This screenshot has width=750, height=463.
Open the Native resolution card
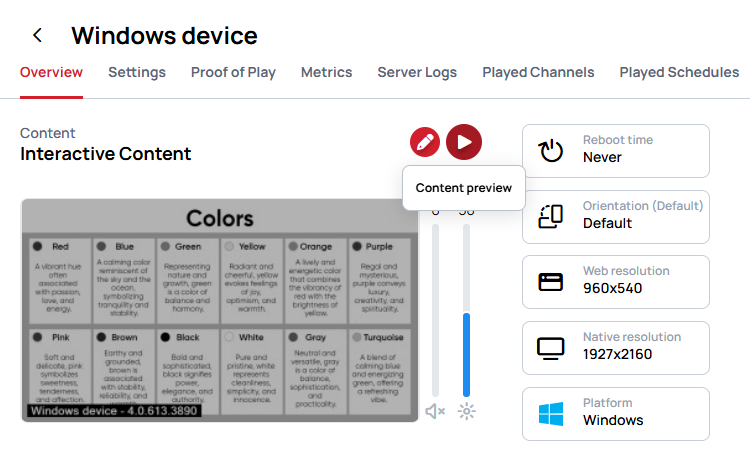click(x=616, y=348)
